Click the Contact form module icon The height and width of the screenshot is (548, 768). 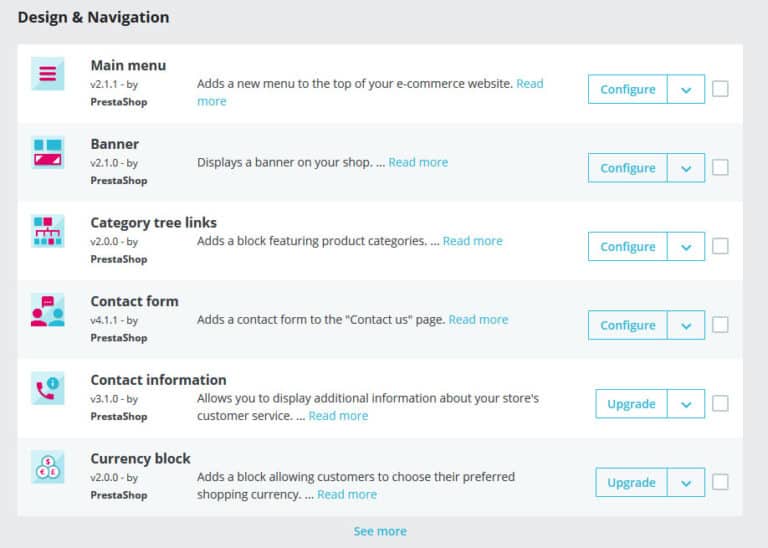(48, 310)
